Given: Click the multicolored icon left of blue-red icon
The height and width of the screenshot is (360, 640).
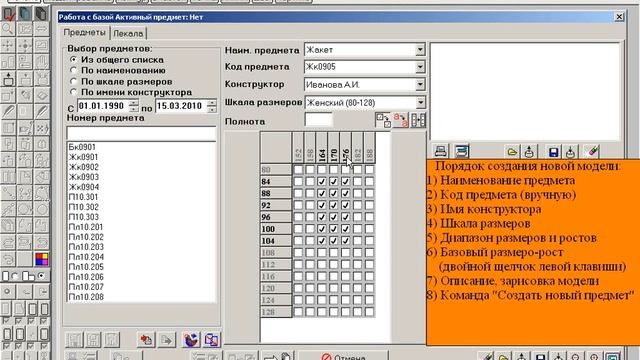Looking at the screenshot, I should point(191,340).
